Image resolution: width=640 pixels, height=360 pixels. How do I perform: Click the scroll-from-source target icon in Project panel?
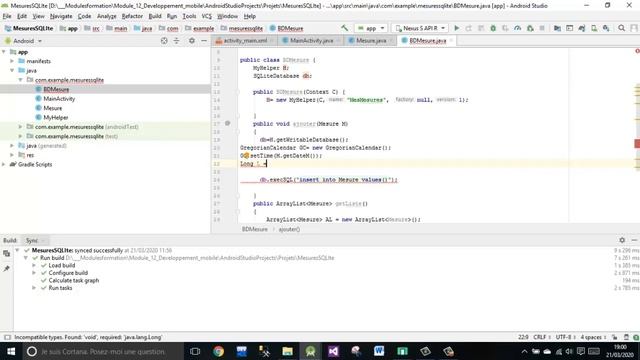pyautogui.click(x=164, y=41)
